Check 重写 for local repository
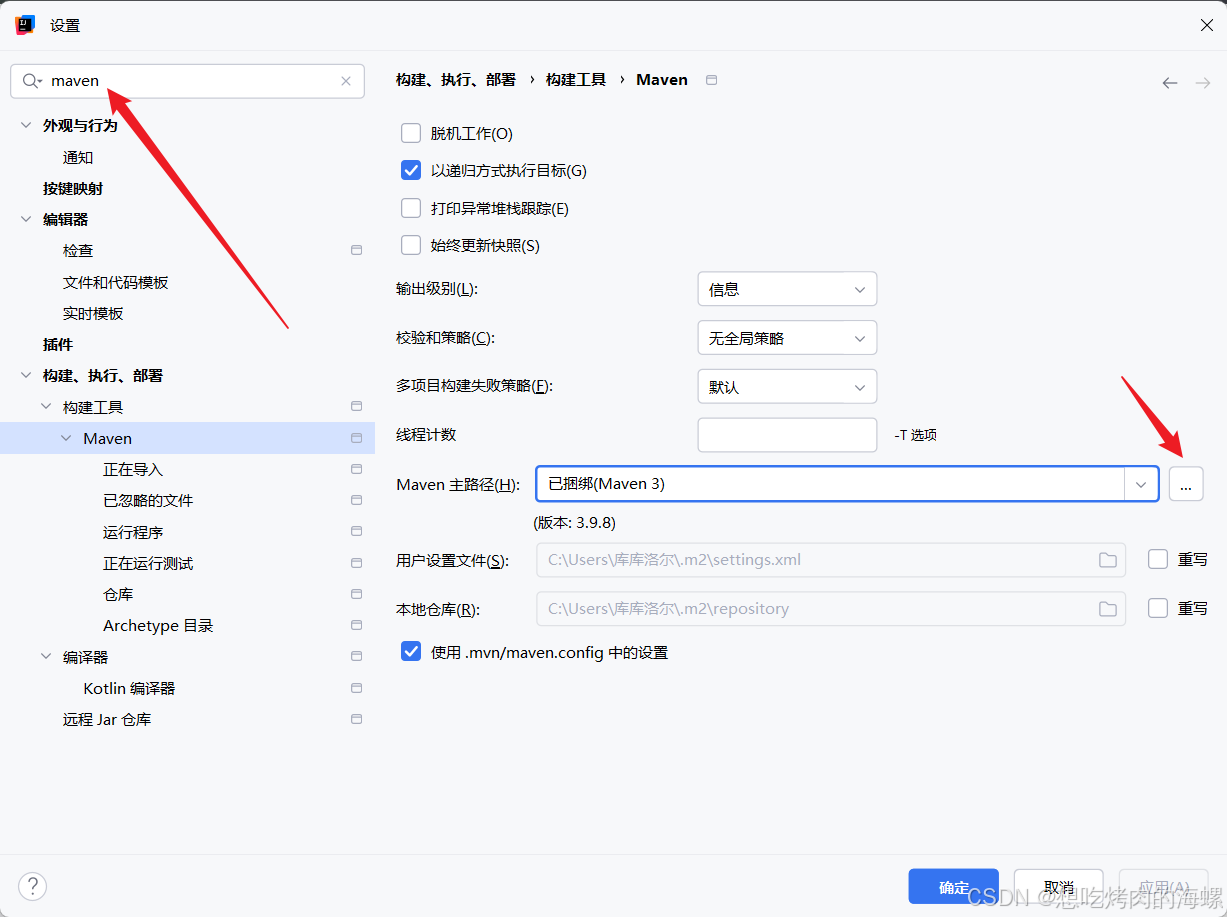The width and height of the screenshot is (1227, 917). [1158, 608]
